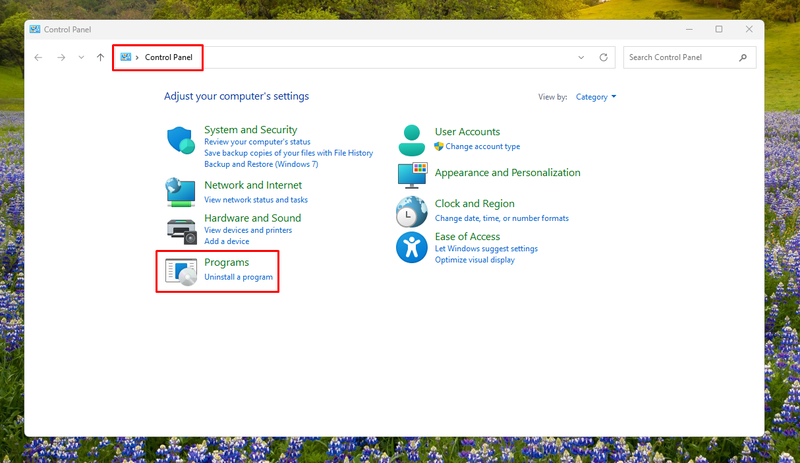Click the Network and Internet globe icon

[x=180, y=192]
